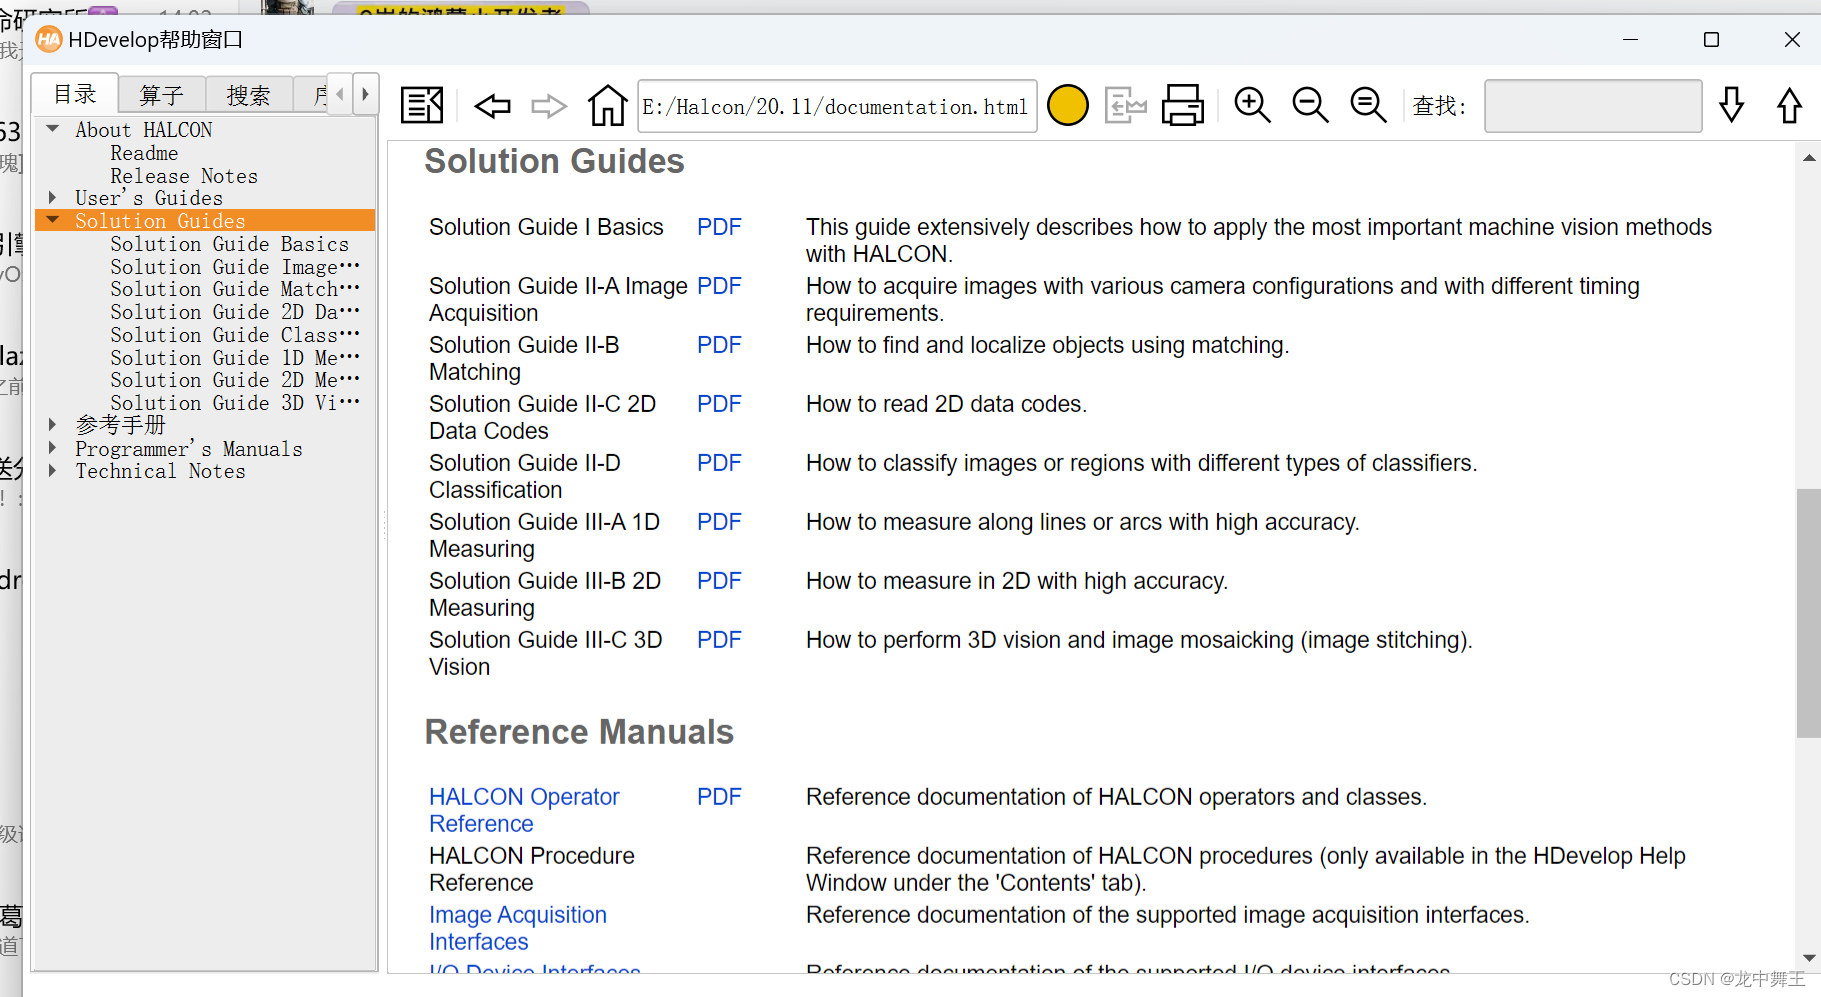The image size is (1821, 997).
Task: Click the yellow circle status icon
Action: coord(1067,105)
